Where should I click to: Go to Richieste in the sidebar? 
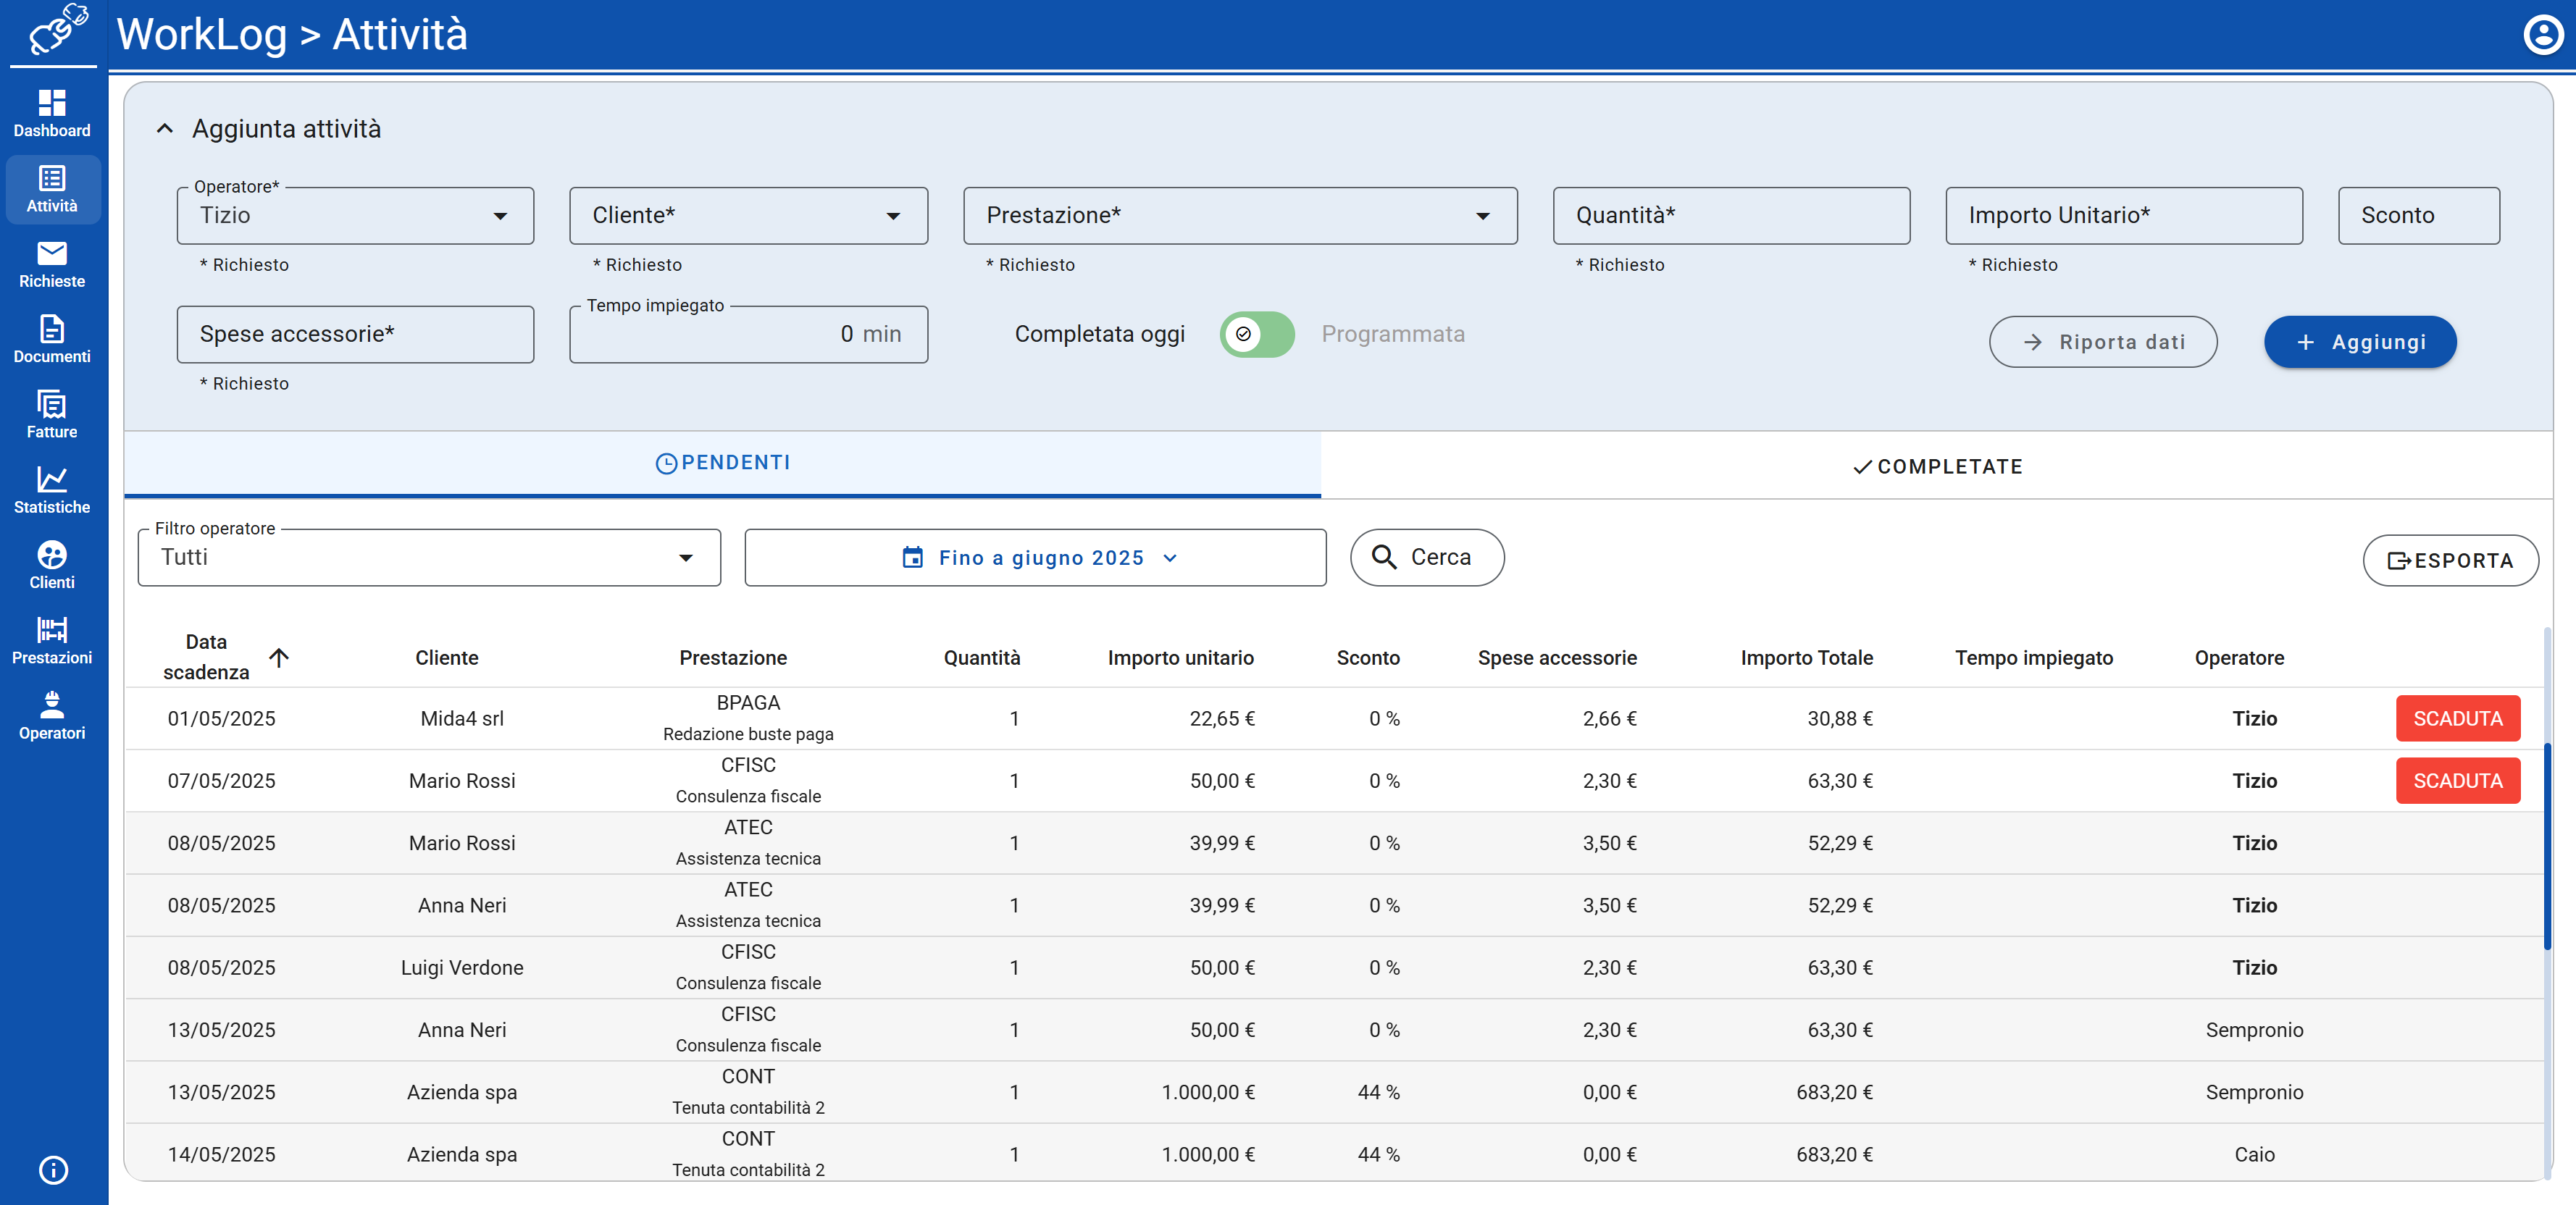tap(52, 264)
